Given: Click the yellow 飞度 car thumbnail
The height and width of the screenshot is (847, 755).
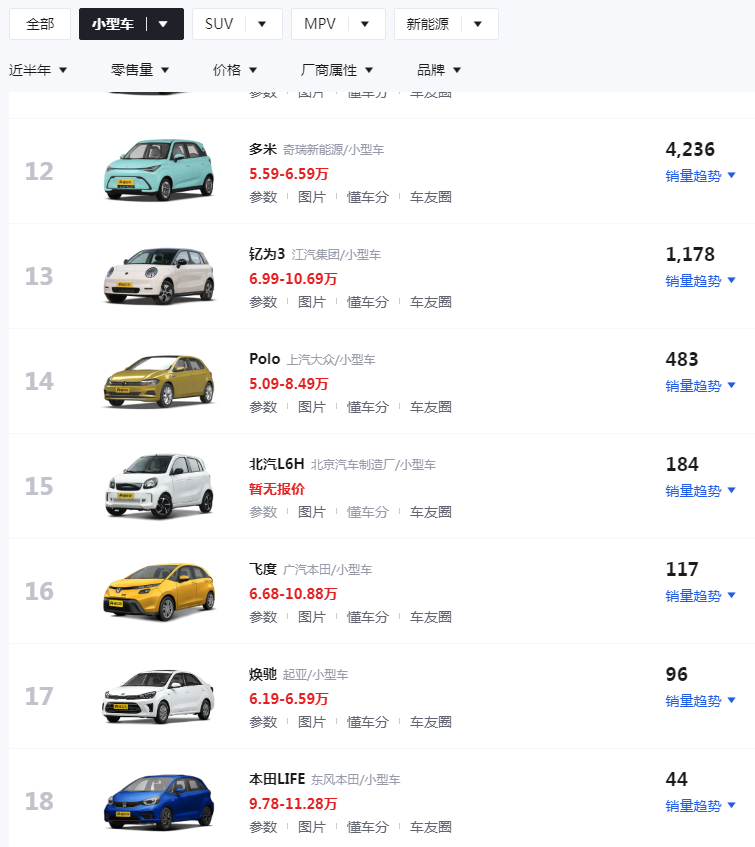Looking at the screenshot, I should [x=159, y=590].
